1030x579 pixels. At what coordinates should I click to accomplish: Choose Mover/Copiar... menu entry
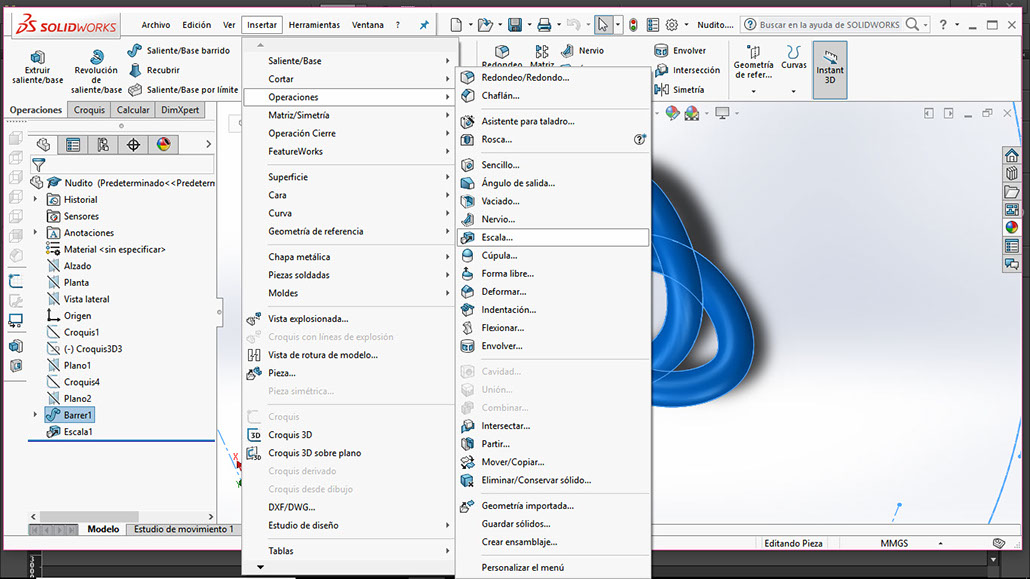(553, 462)
